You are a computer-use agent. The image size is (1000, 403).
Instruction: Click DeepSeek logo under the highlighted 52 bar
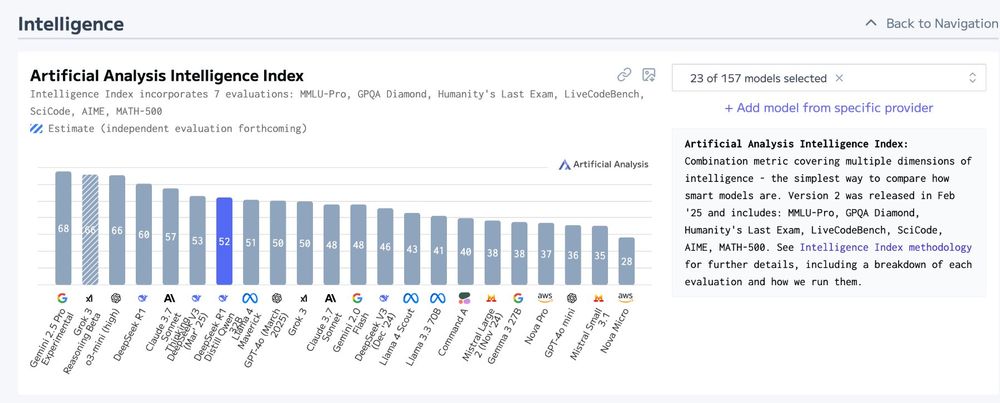click(223, 298)
